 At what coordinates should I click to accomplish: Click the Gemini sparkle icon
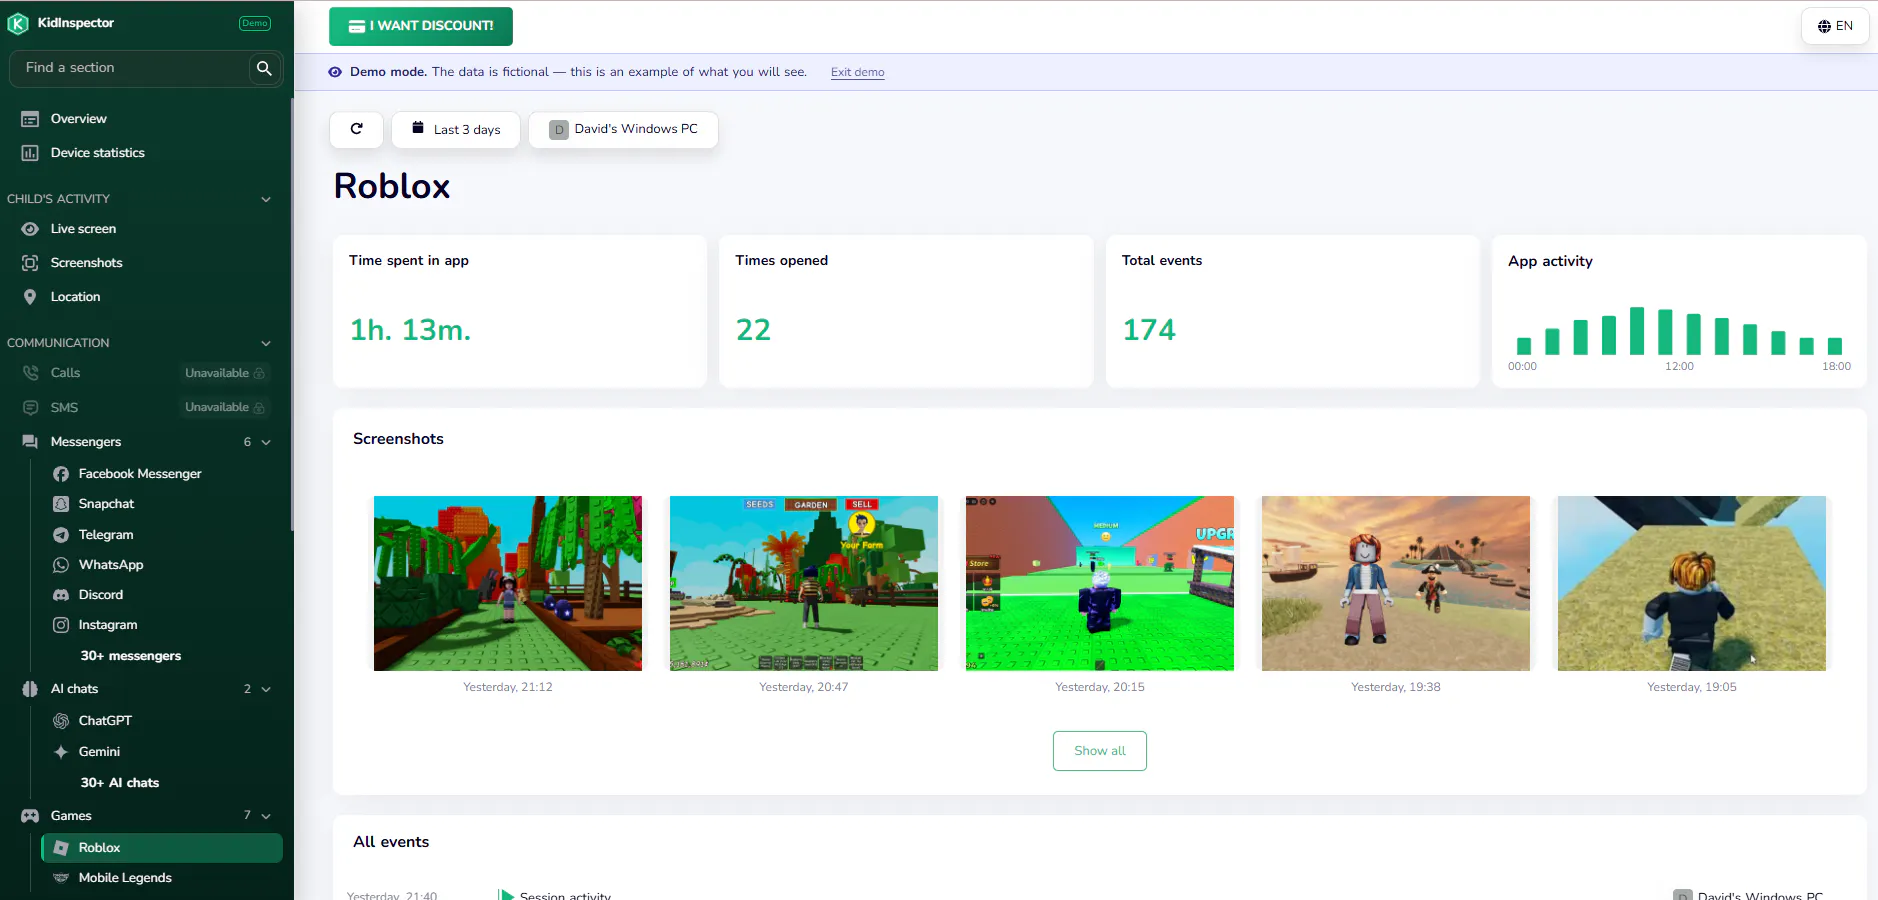pos(61,752)
